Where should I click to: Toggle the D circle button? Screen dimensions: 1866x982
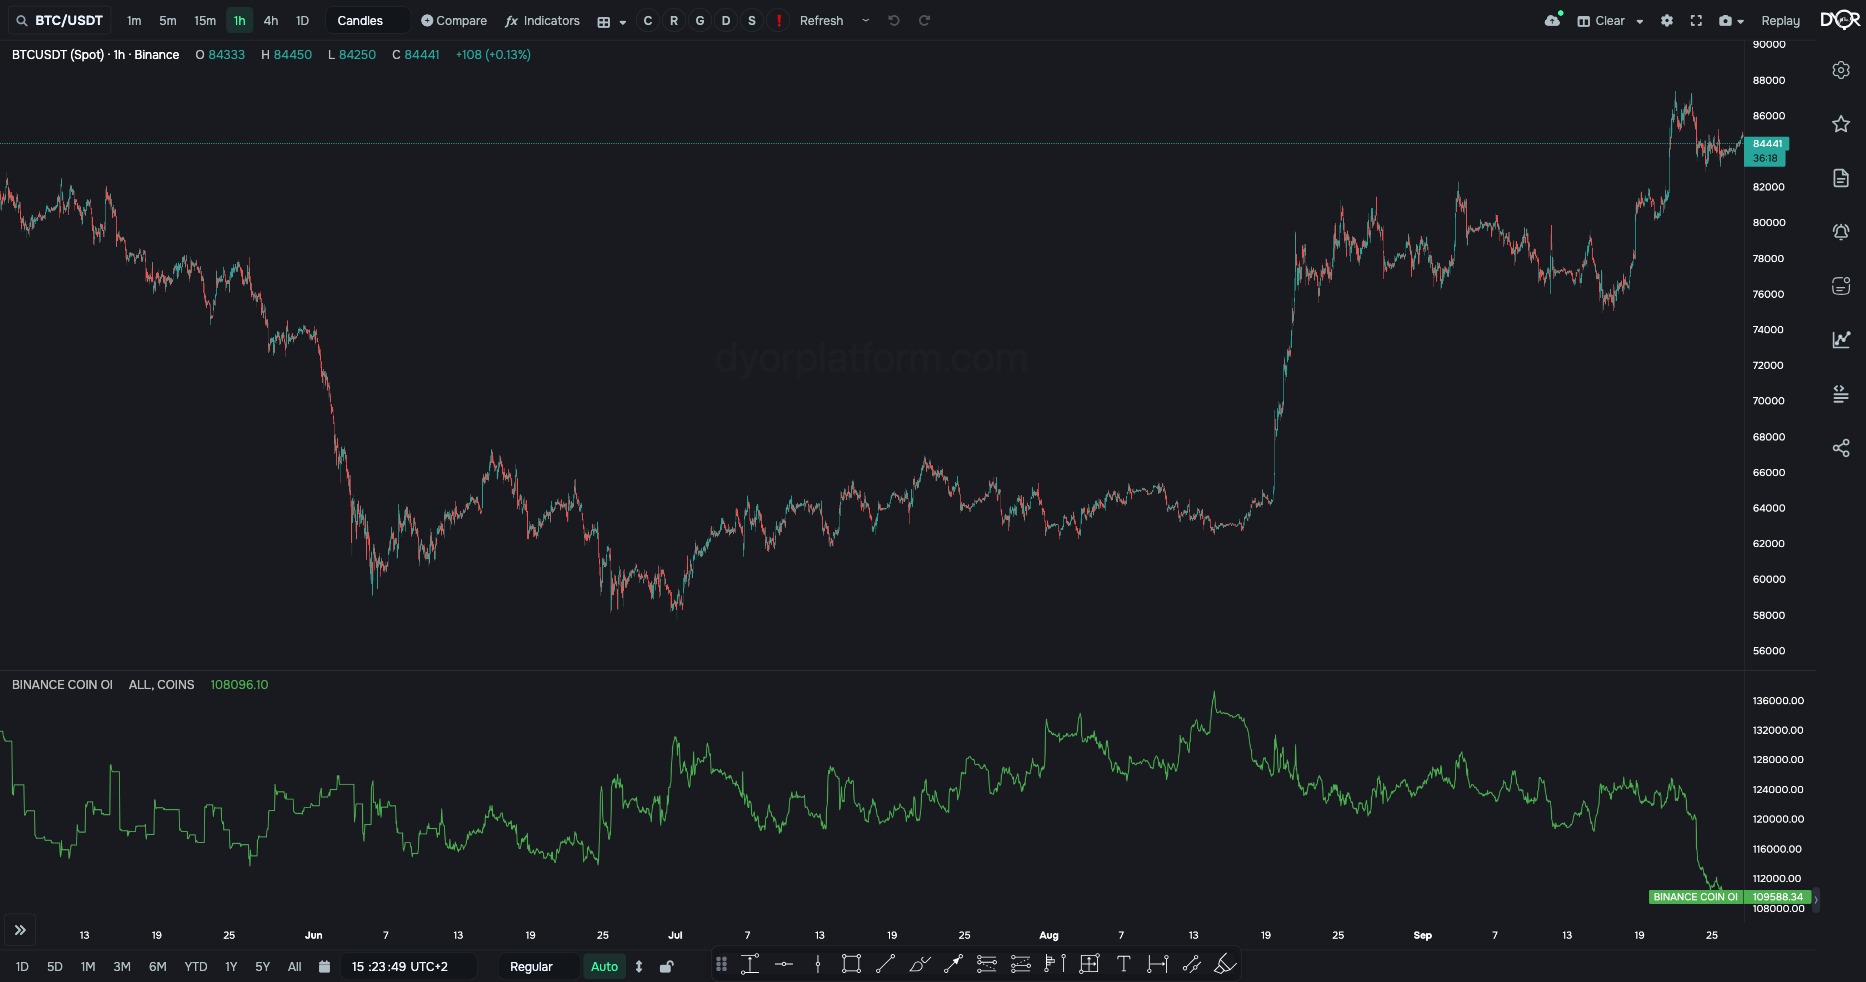726,20
